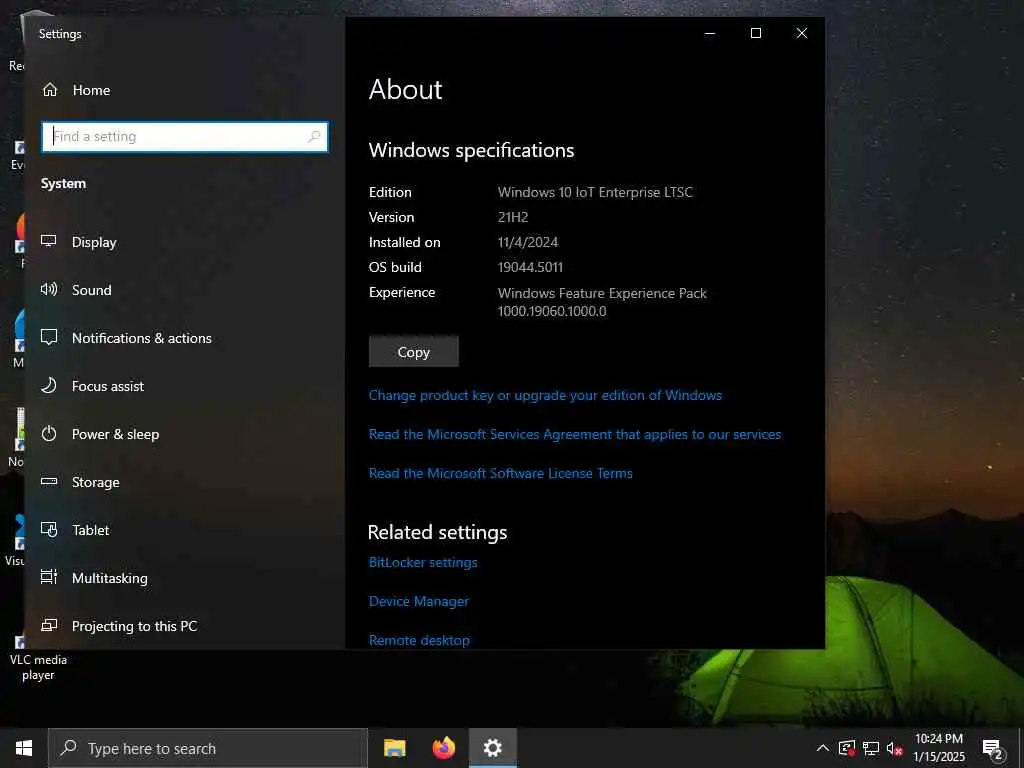This screenshot has width=1024, height=768.
Task: Open the Action Center notifications icon
Action: point(992,749)
